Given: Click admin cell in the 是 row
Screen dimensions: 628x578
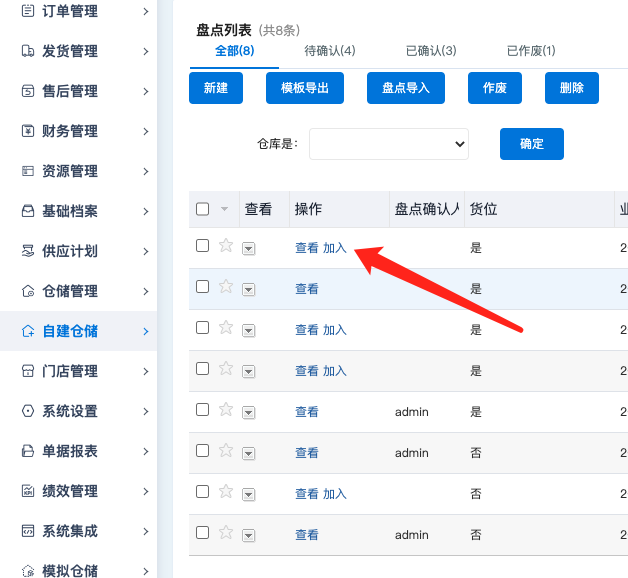Looking at the screenshot, I should [412, 412].
